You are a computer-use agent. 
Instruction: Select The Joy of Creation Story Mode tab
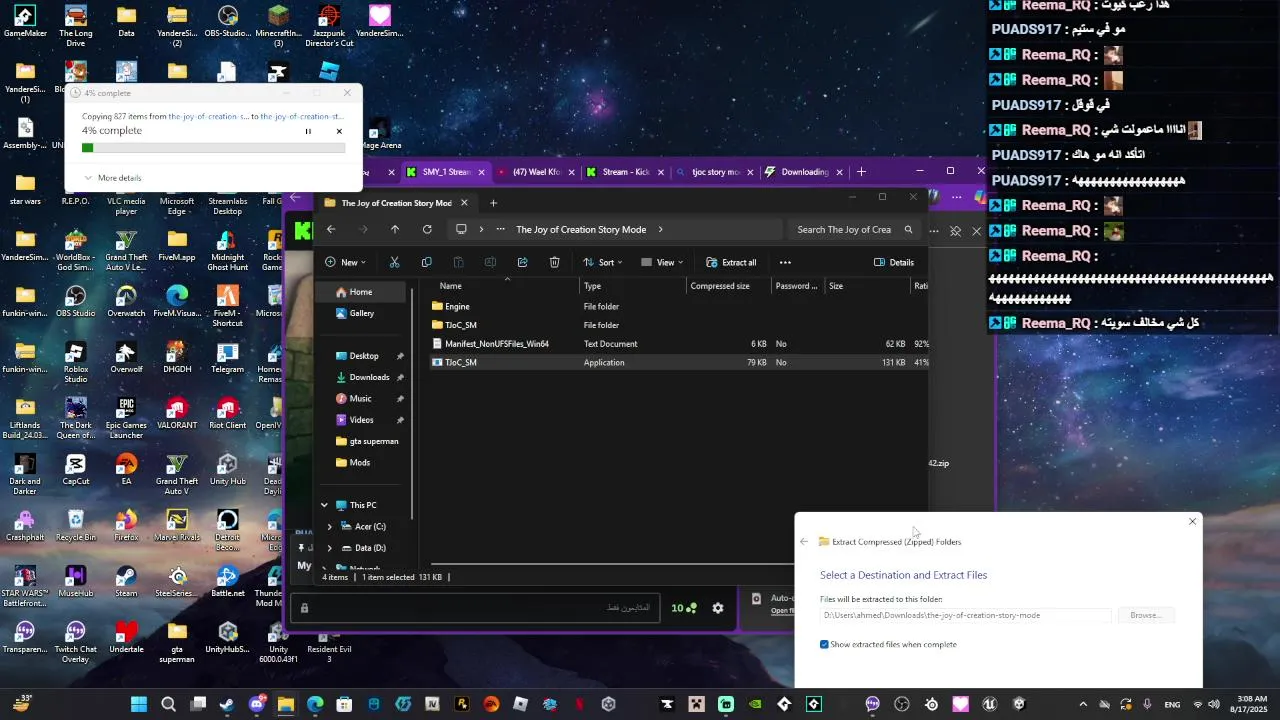(x=396, y=203)
